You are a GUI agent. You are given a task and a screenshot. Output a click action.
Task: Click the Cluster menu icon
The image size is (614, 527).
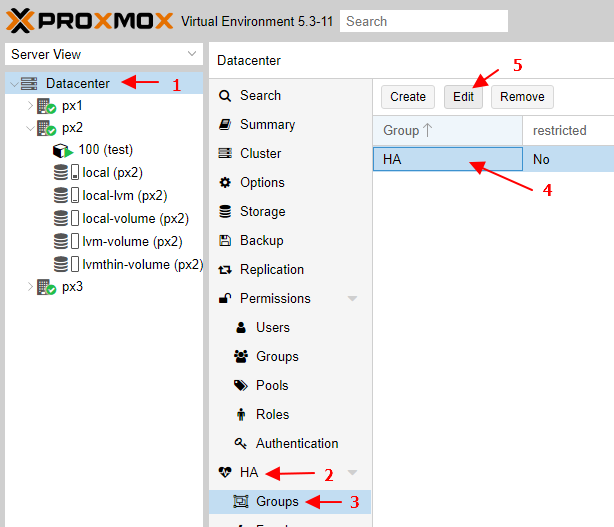coord(225,154)
